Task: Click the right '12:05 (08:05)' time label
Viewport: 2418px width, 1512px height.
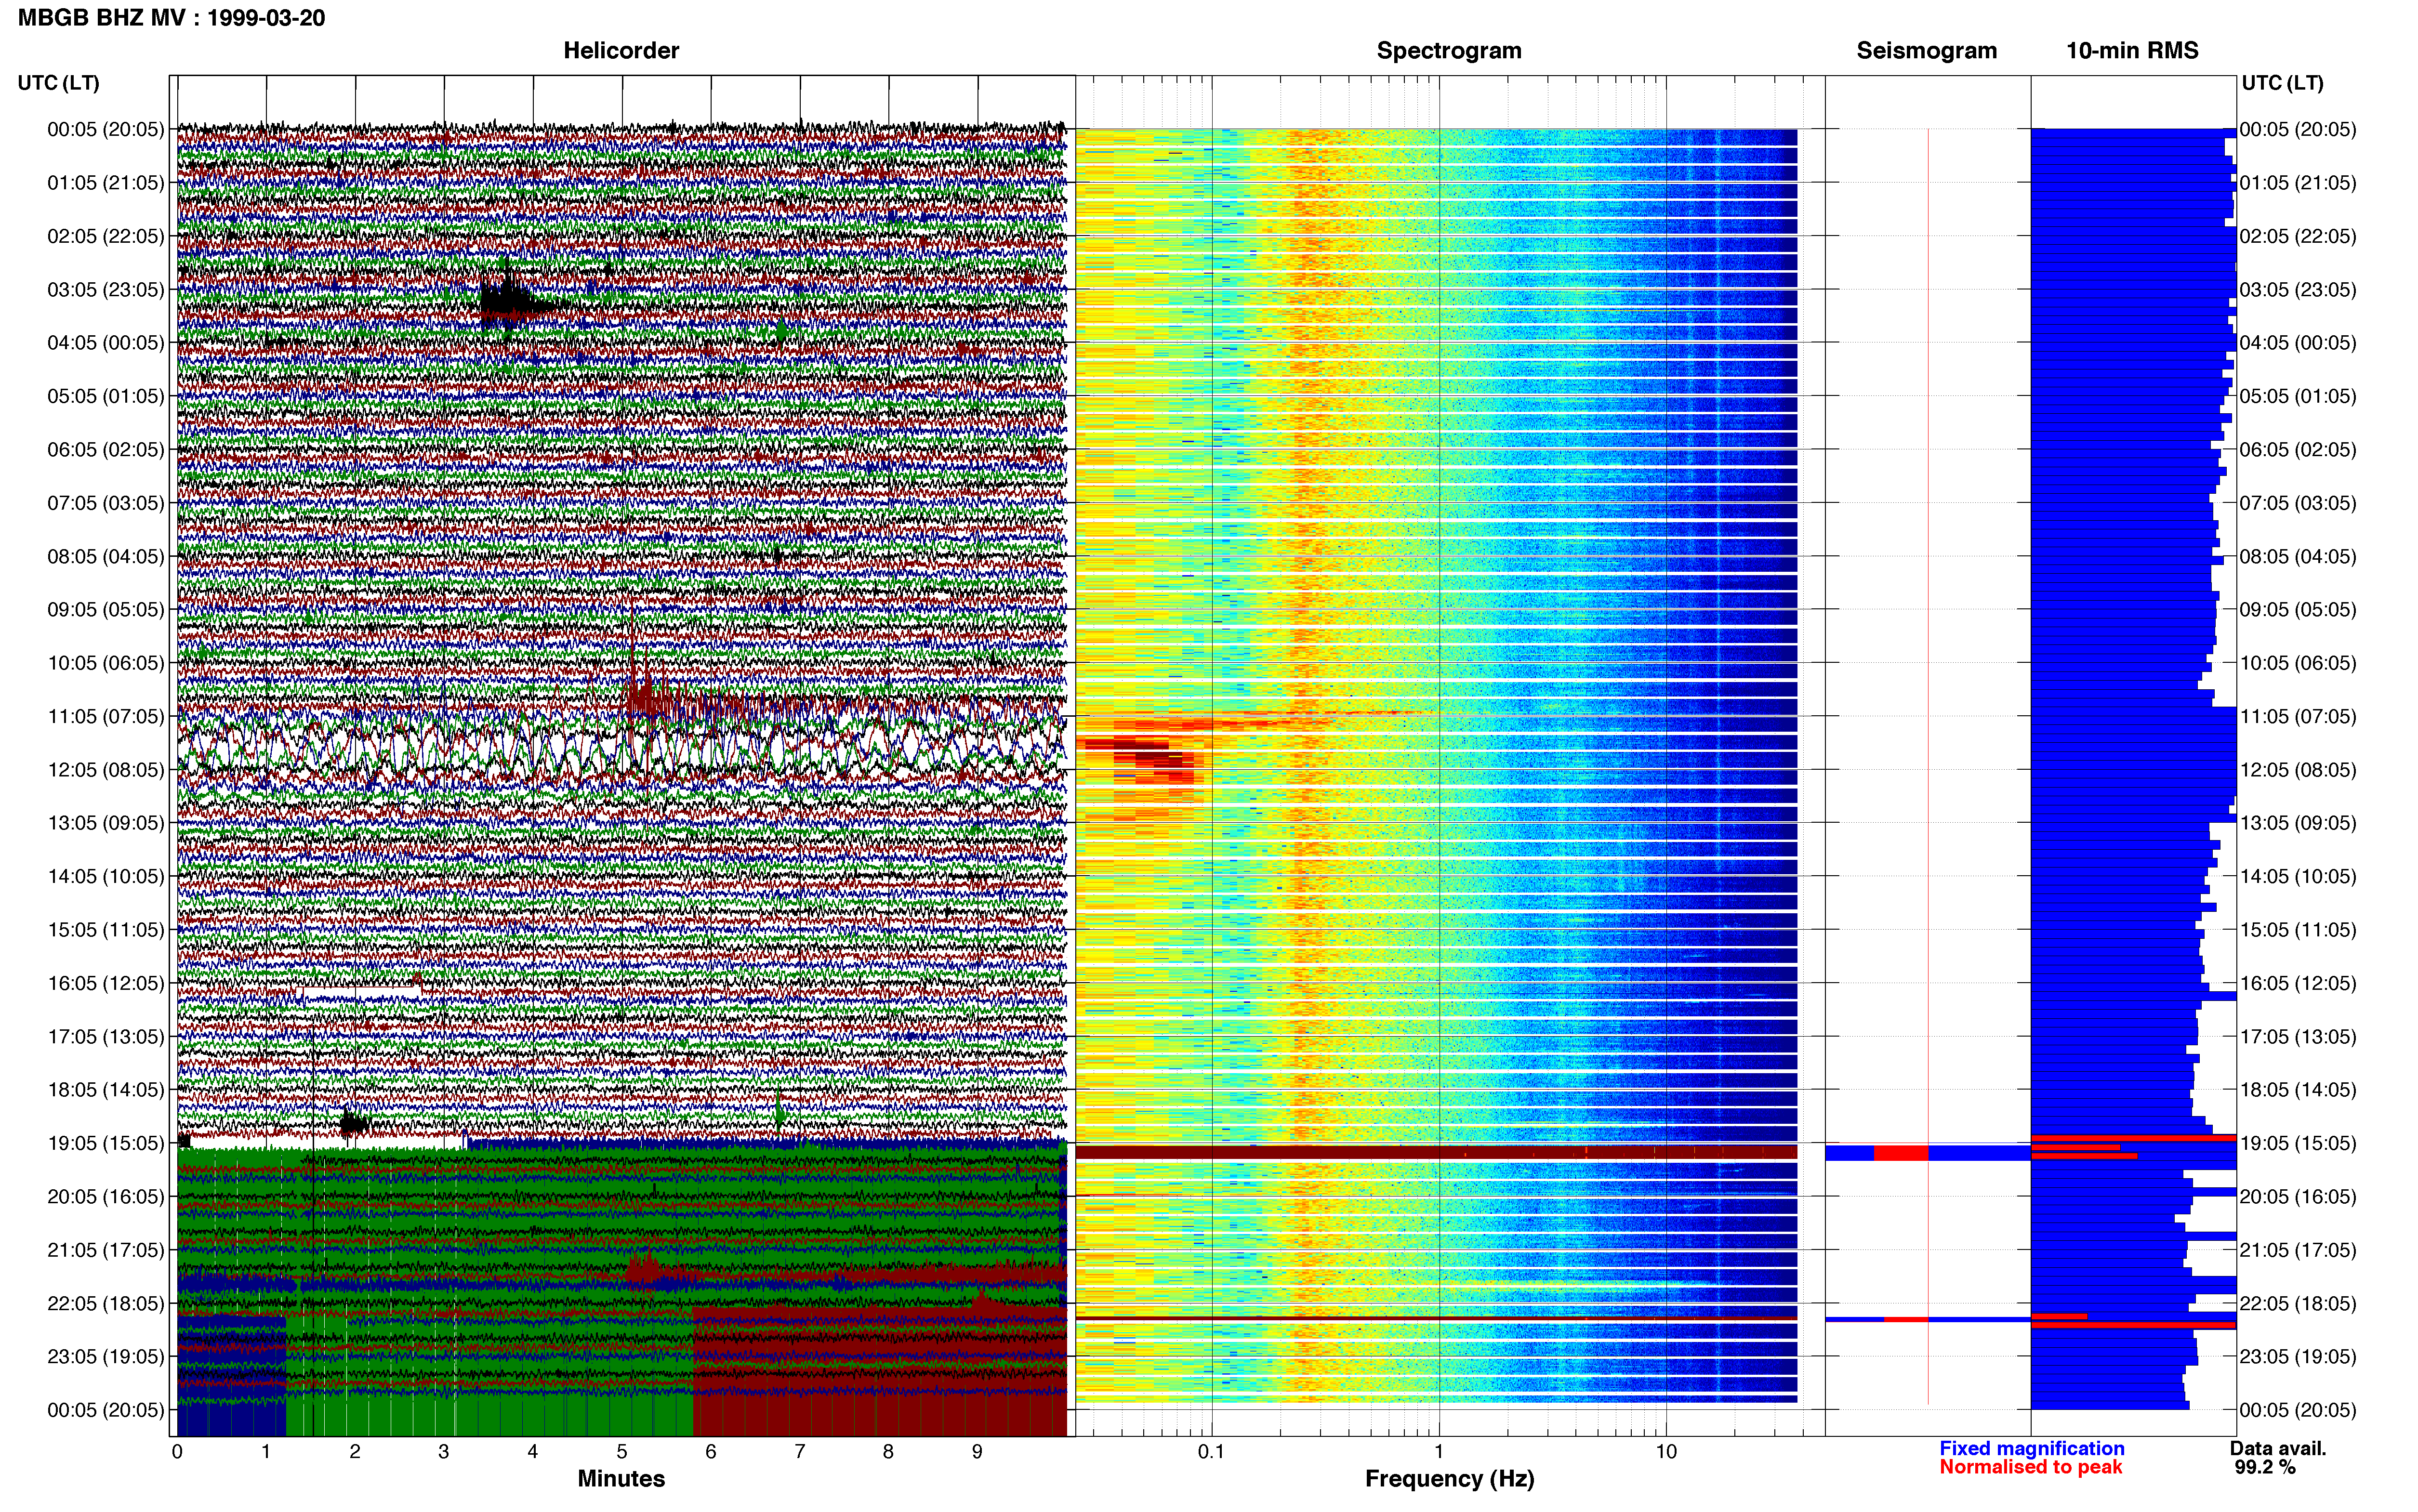Action: (x=2298, y=770)
